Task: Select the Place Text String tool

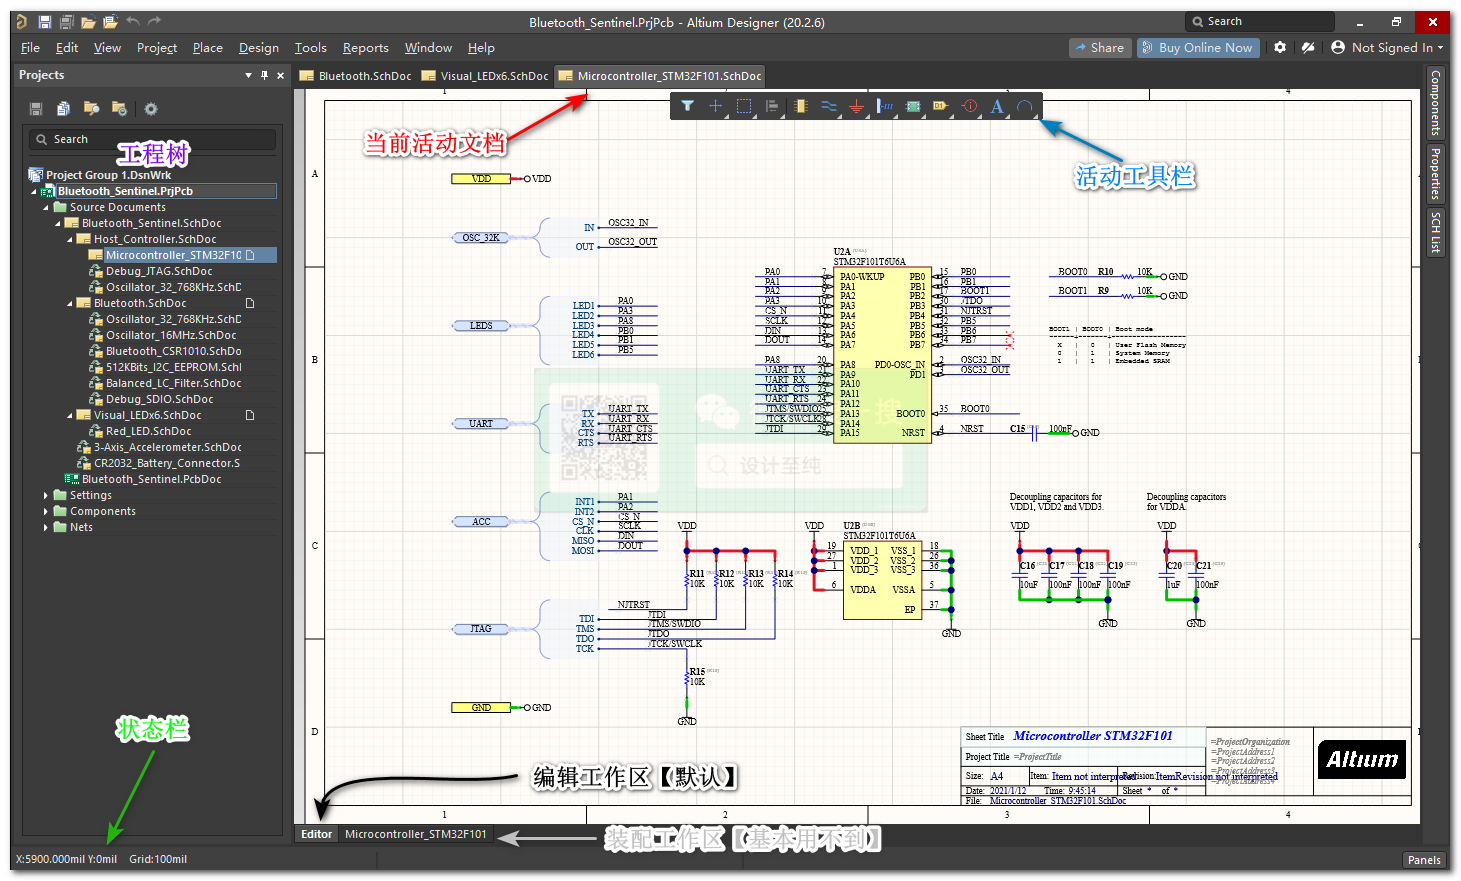Action: 997,106
